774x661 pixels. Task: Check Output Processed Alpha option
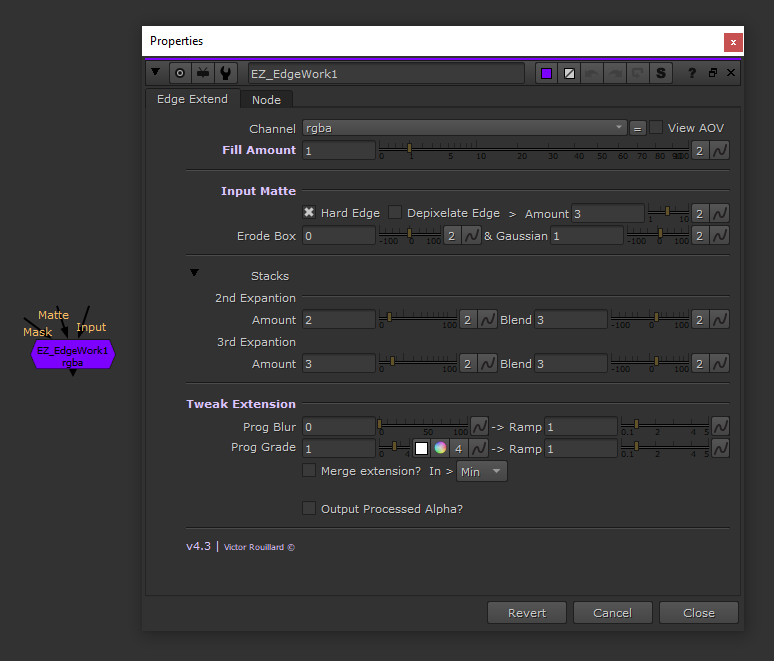point(309,508)
